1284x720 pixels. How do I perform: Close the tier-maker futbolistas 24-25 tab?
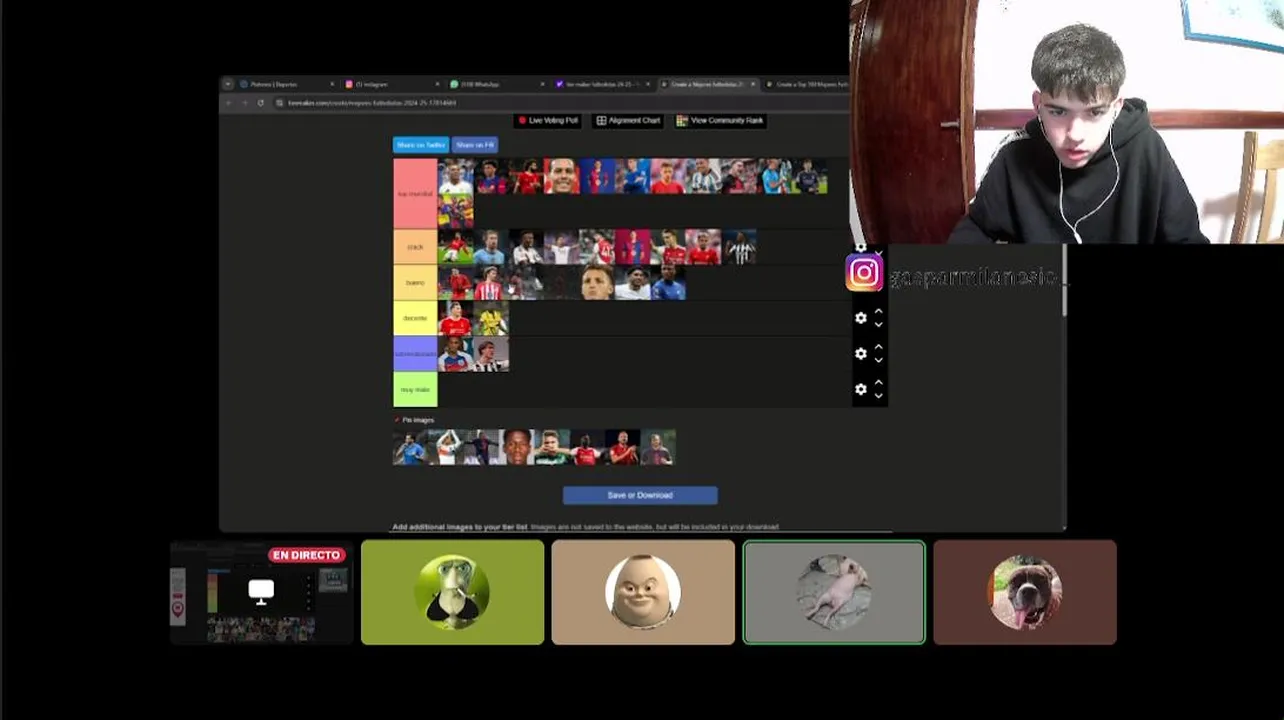pyautogui.click(x=647, y=84)
